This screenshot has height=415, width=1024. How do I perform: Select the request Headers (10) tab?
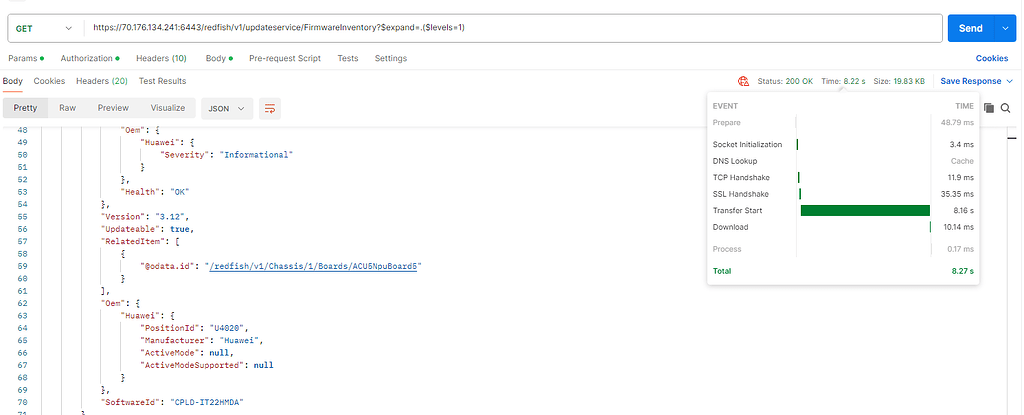click(x=161, y=59)
